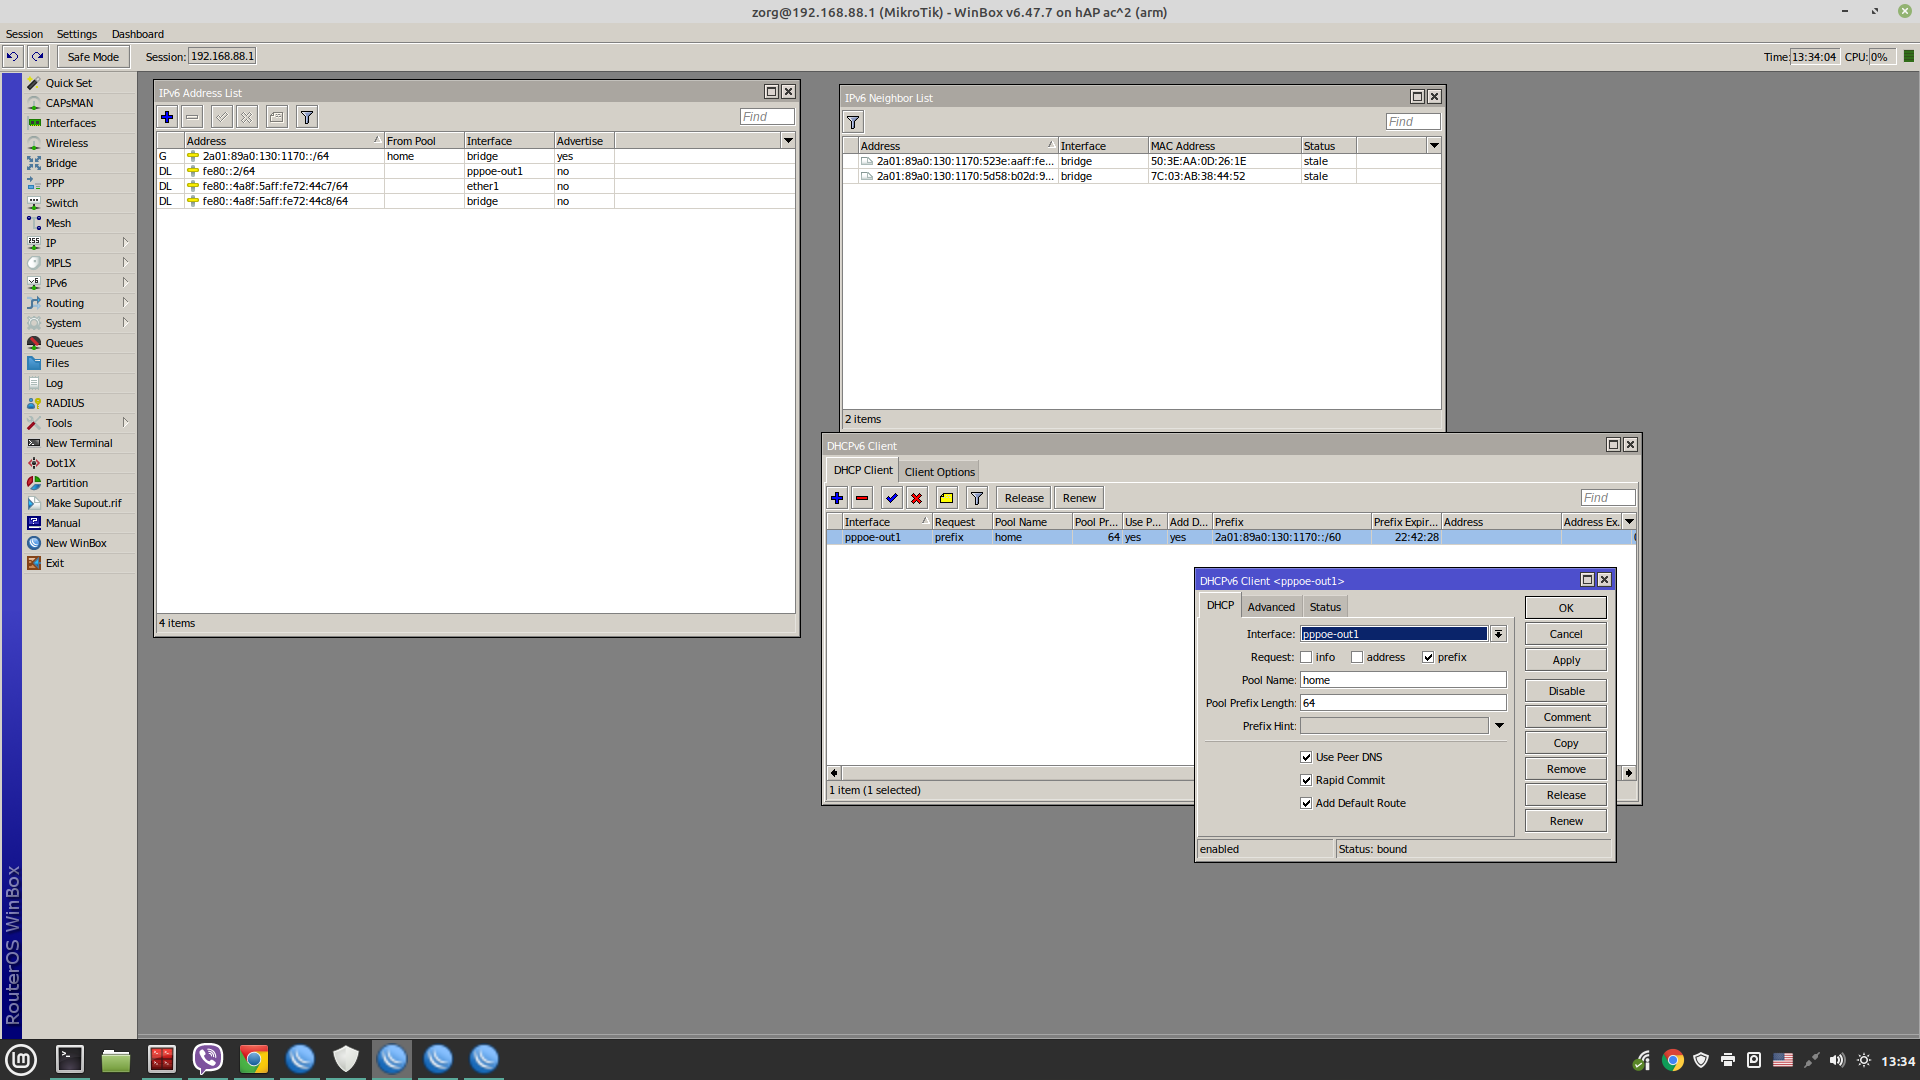Image resolution: width=1920 pixels, height=1080 pixels.
Task: Launch the Viber icon in the taskbar
Action: pyautogui.click(x=208, y=1058)
